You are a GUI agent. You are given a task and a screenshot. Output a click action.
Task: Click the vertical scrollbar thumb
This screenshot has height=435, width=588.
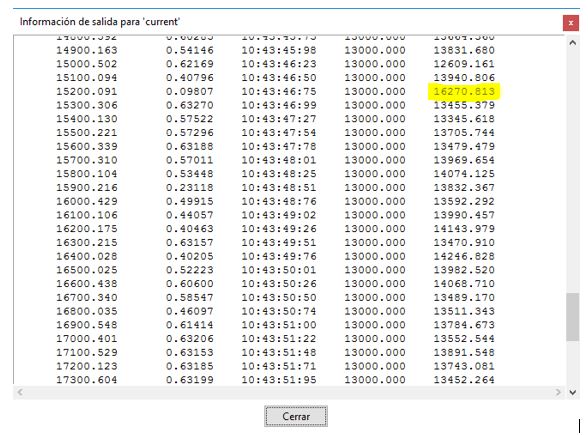point(573,317)
